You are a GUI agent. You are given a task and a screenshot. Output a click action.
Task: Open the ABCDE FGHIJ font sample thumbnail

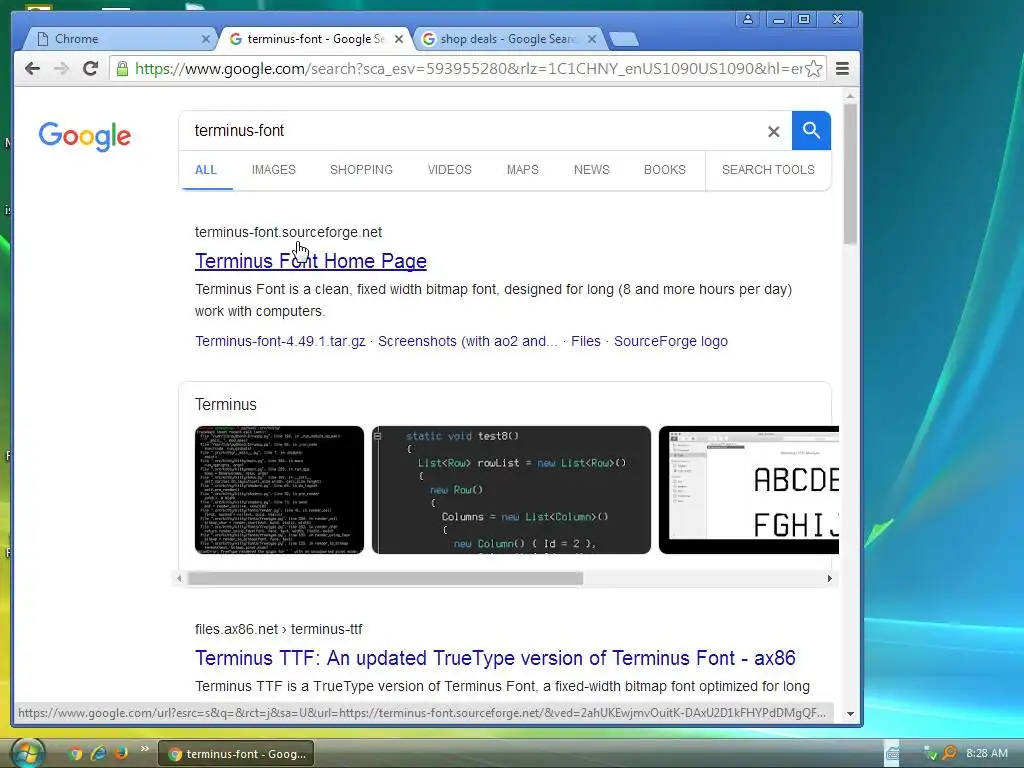[x=748, y=490]
